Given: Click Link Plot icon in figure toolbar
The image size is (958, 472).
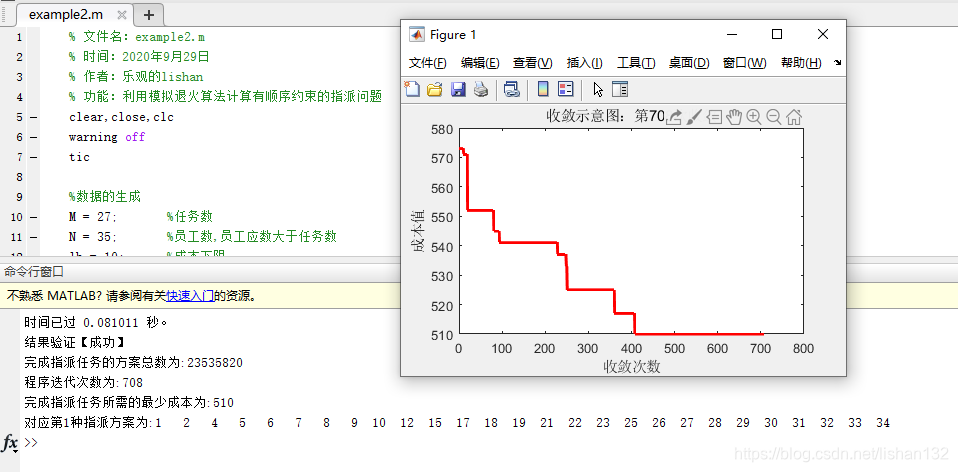Looking at the screenshot, I should pyautogui.click(x=511, y=90).
